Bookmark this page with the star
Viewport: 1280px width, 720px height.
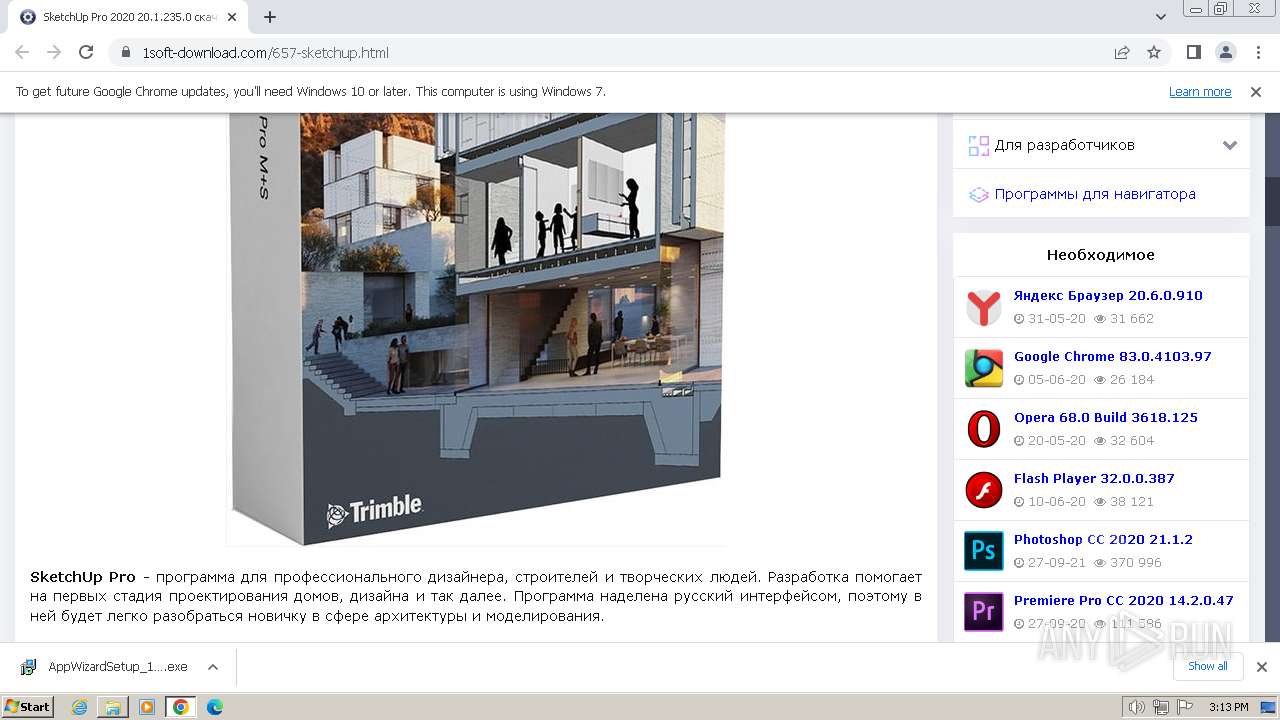coord(1154,52)
